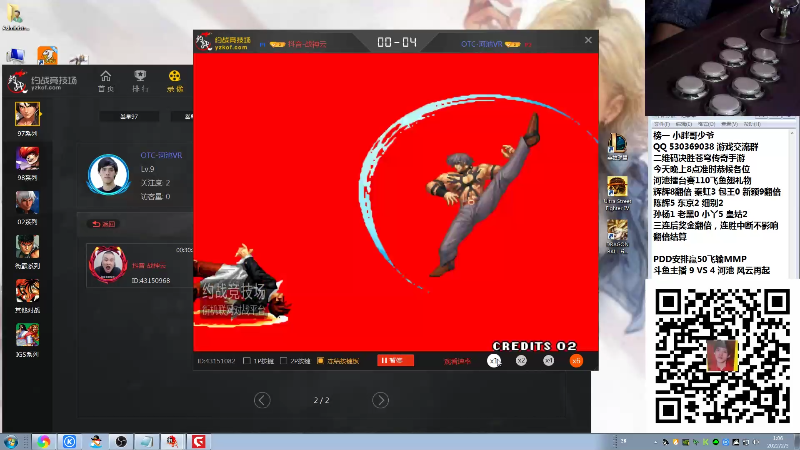Click the third gray speed circle

(548, 361)
